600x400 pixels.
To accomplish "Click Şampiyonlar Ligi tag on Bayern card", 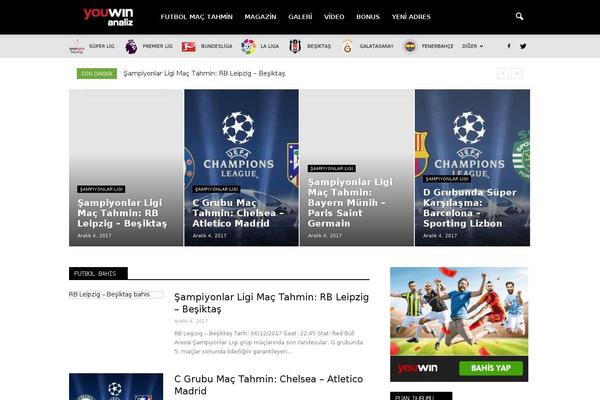I will point(332,168).
